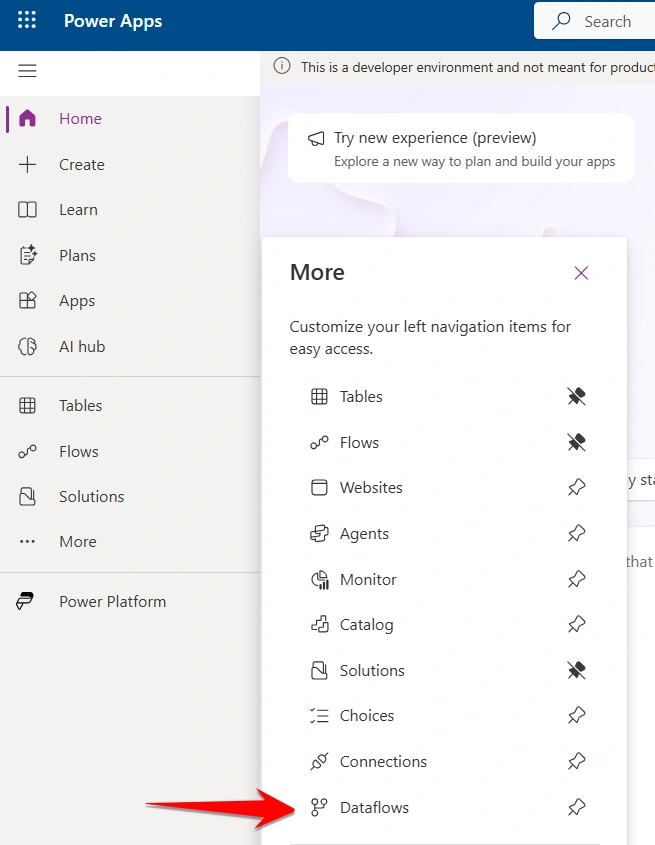Open Dataflows from More panel
This screenshot has height=845, width=655.
(x=374, y=807)
